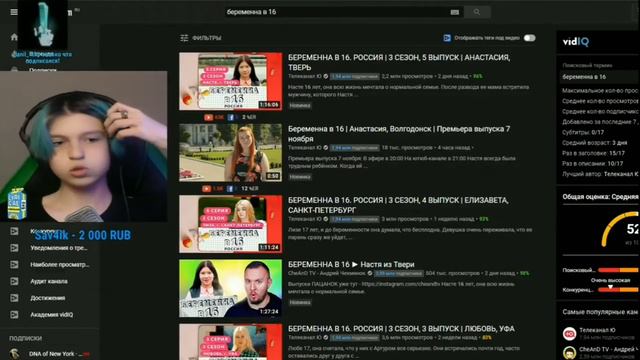The width and height of the screenshot is (640, 360).
Task: Click icon next to 'Аудит канала'
Action: pos(14,281)
